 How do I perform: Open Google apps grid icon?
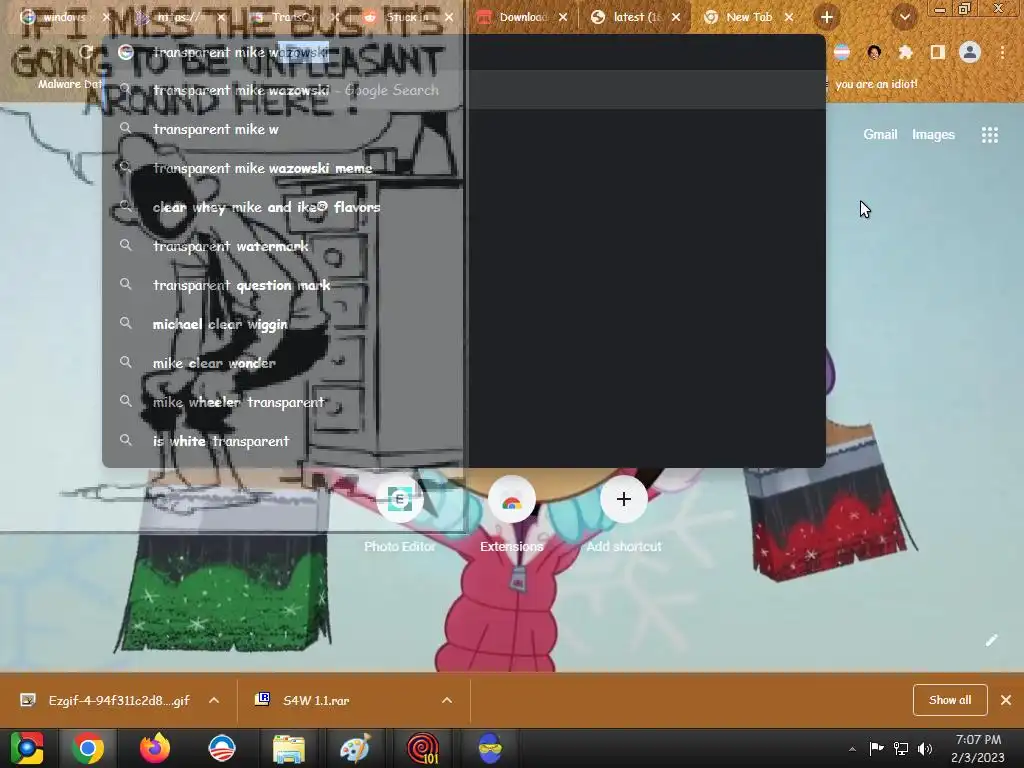coord(989,135)
